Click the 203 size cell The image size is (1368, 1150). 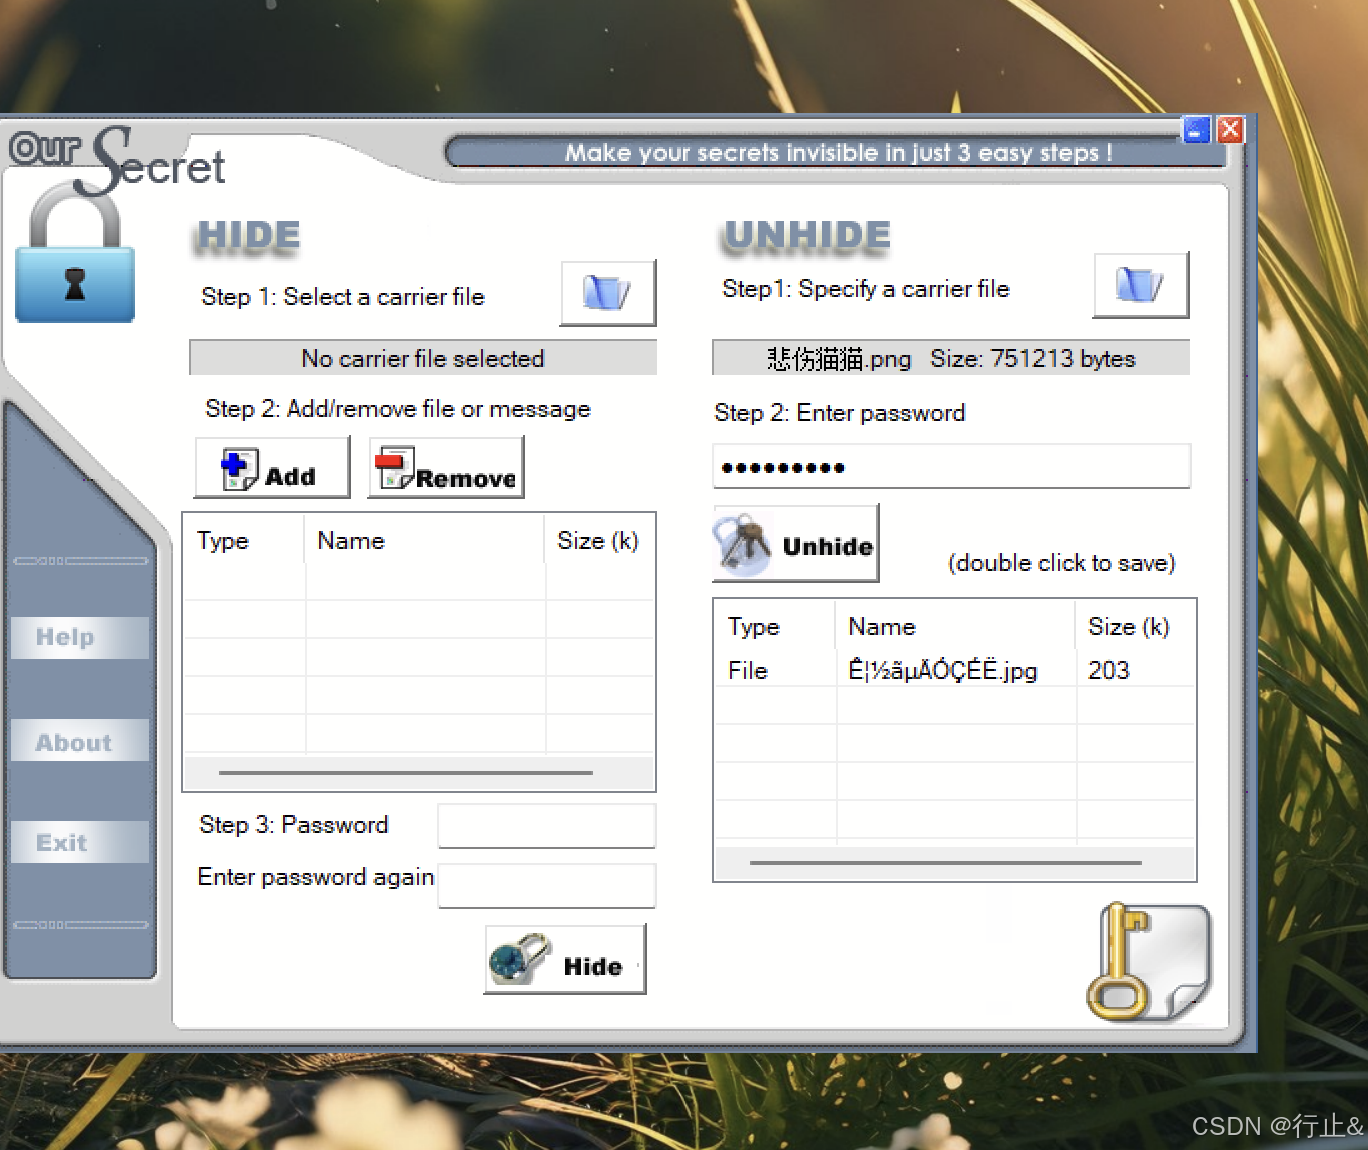1109,670
